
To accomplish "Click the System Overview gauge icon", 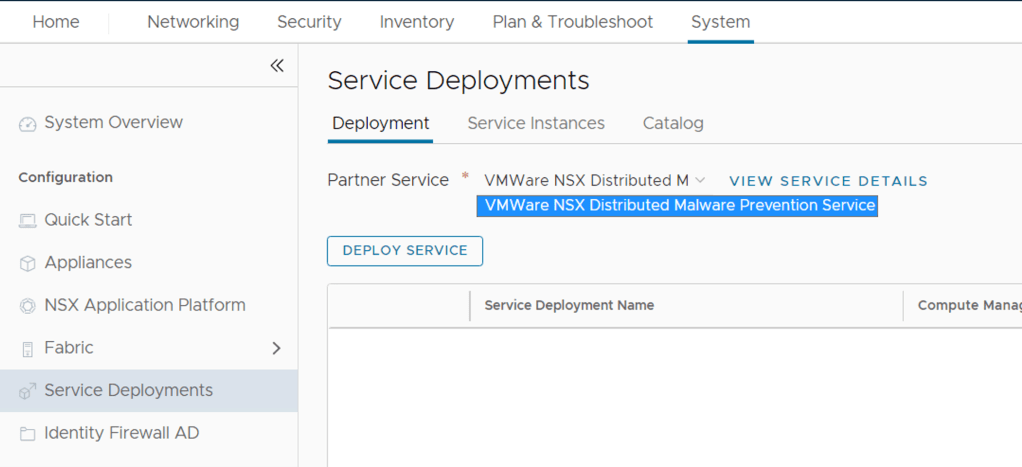I will tap(27, 124).
